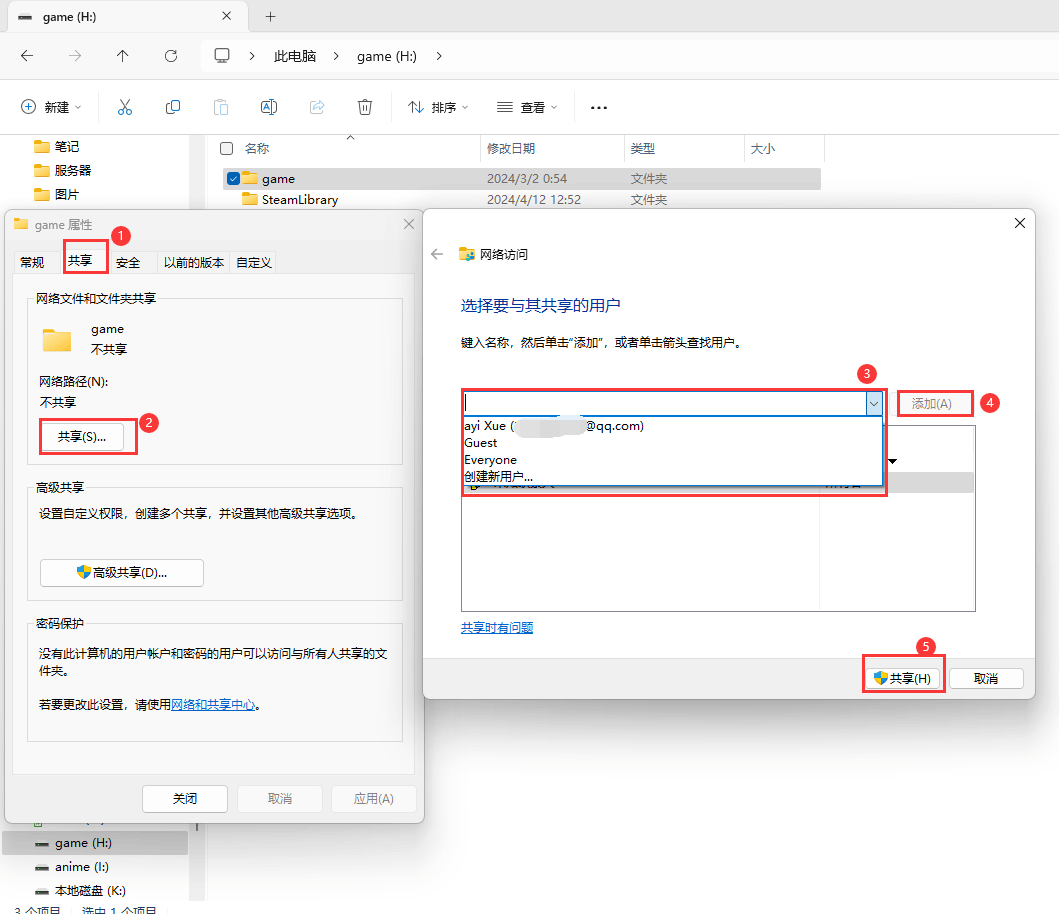Viewport: 1059px width, 914px height.
Task: Click 此电脑 in the address bar
Action: pos(295,56)
